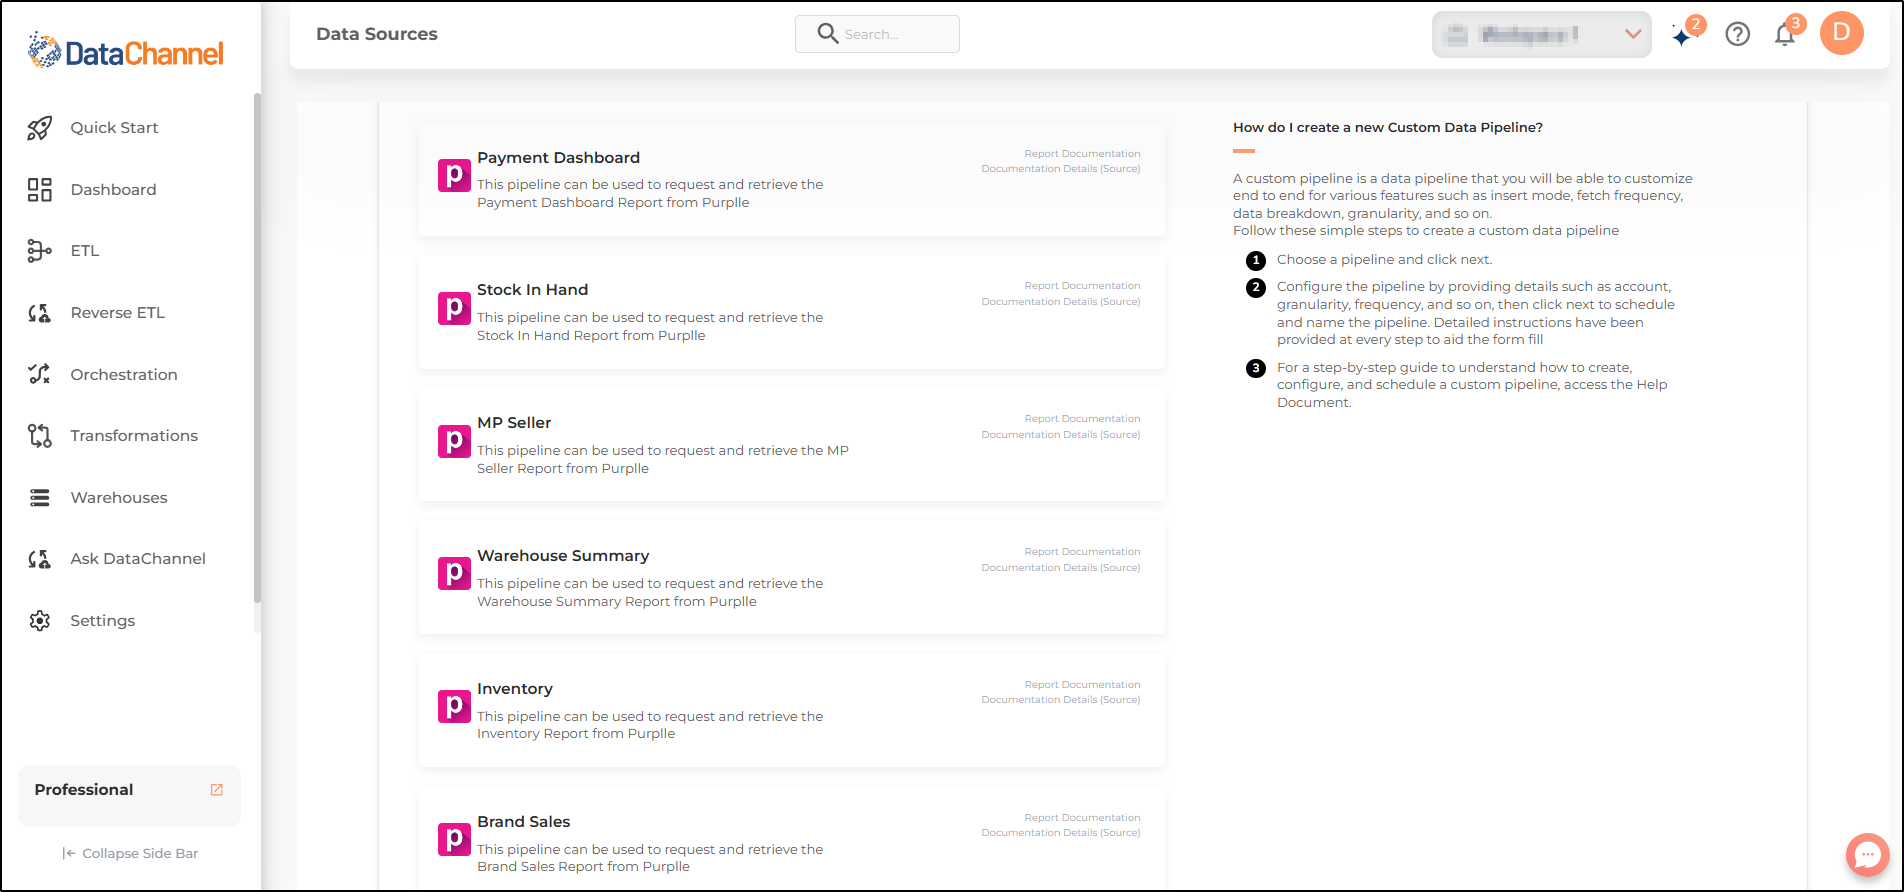Select the Inventory pipeline title
Screen dimensions: 1904x892
(515, 689)
